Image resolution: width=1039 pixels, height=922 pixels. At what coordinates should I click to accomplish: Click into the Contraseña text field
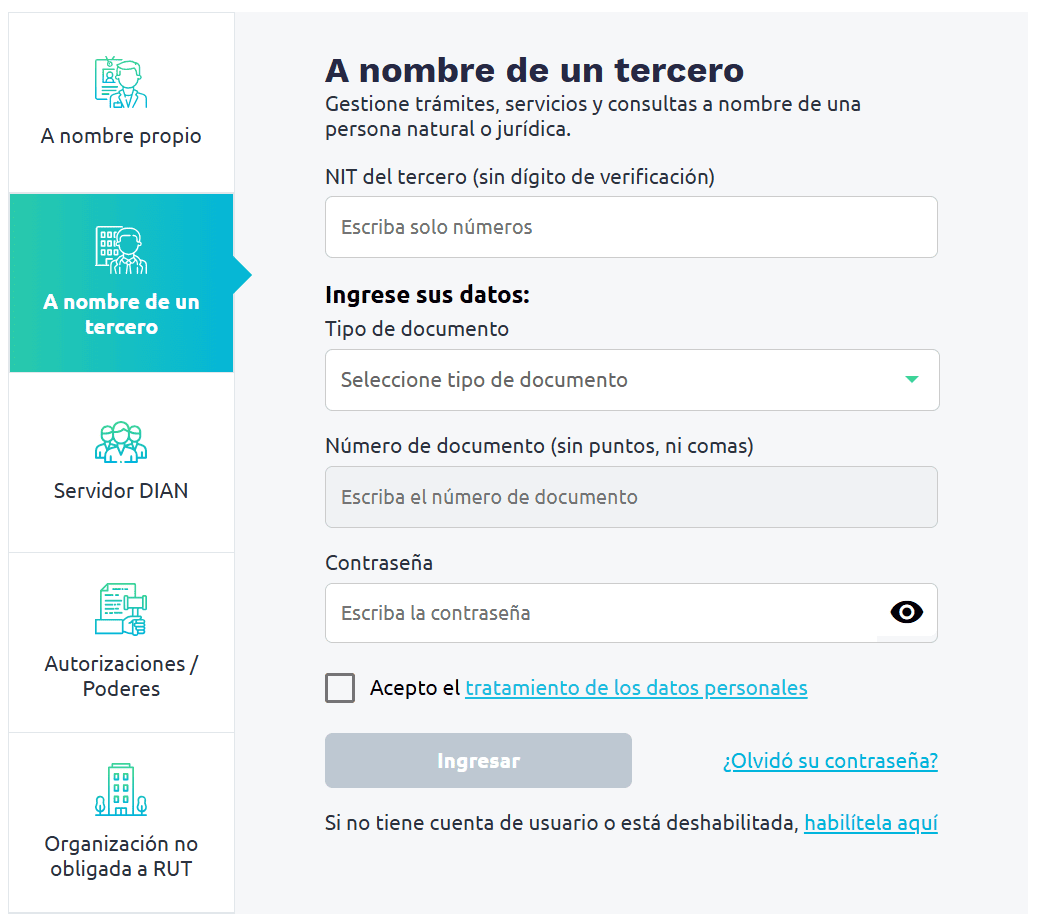[x=600, y=613]
